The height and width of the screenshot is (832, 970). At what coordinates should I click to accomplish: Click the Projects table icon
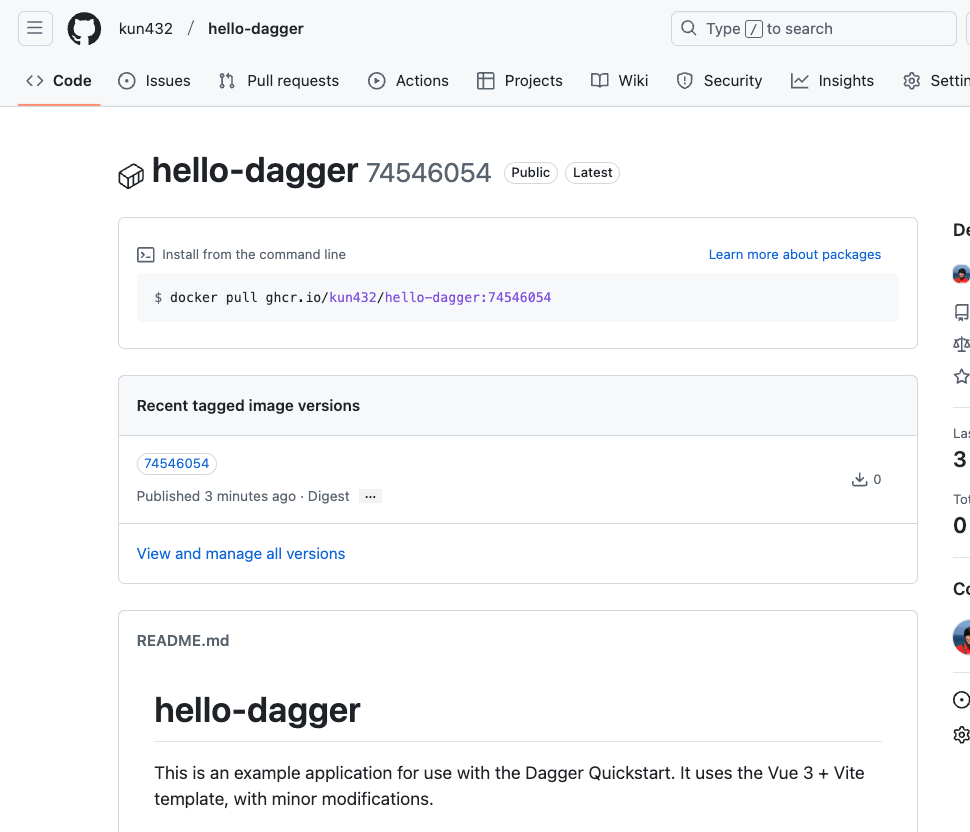point(486,81)
